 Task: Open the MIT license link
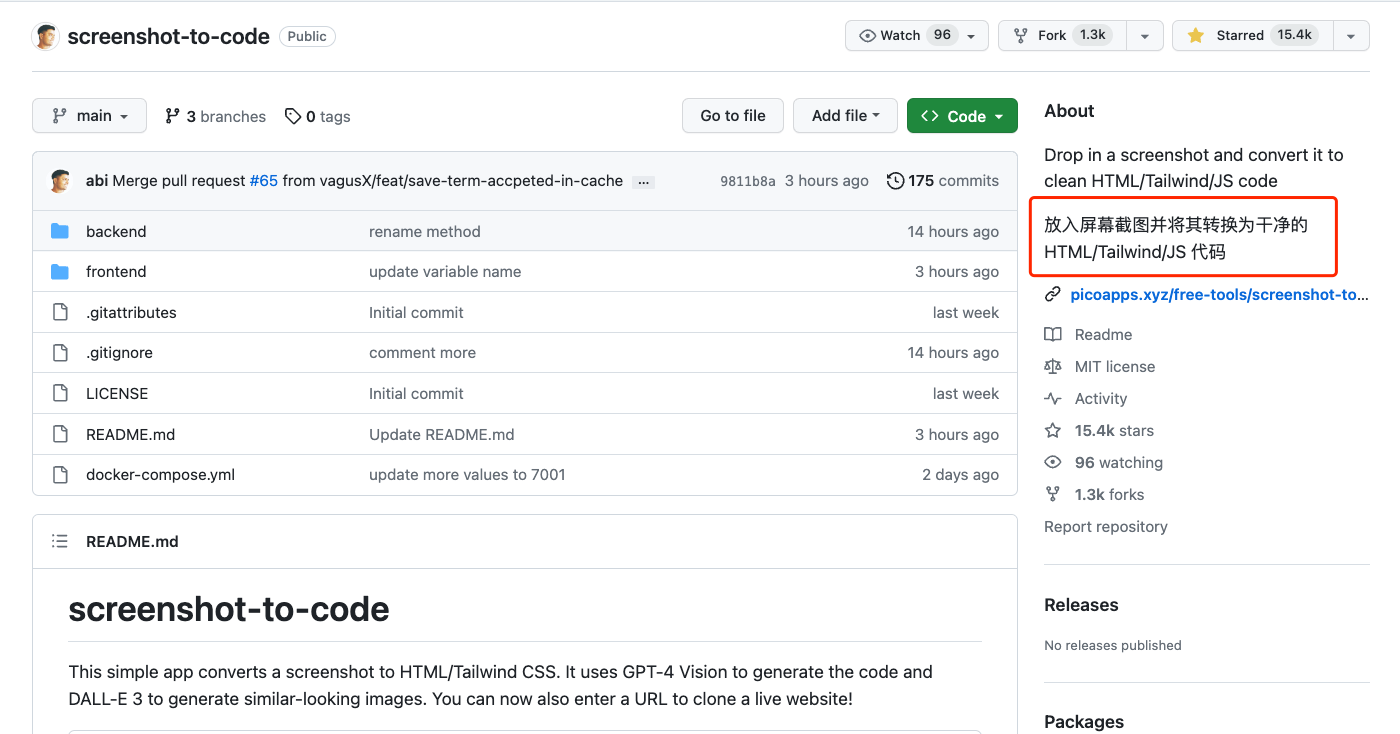[1115, 366]
